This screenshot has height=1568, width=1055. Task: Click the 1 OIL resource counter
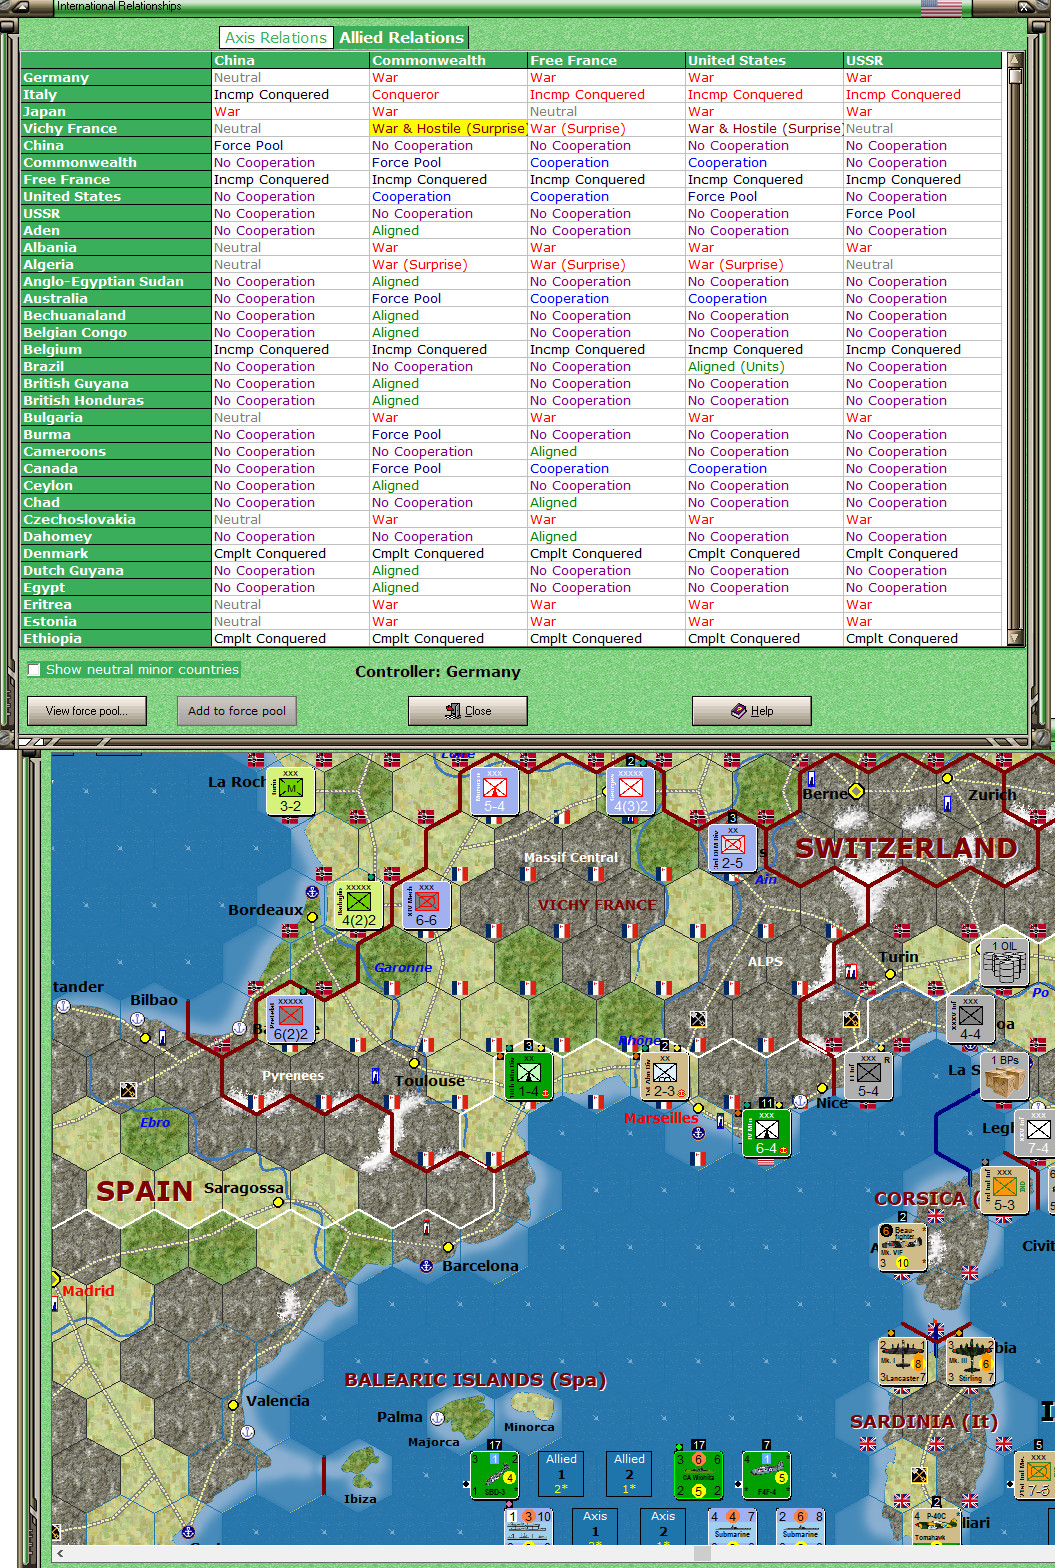(x=1004, y=963)
